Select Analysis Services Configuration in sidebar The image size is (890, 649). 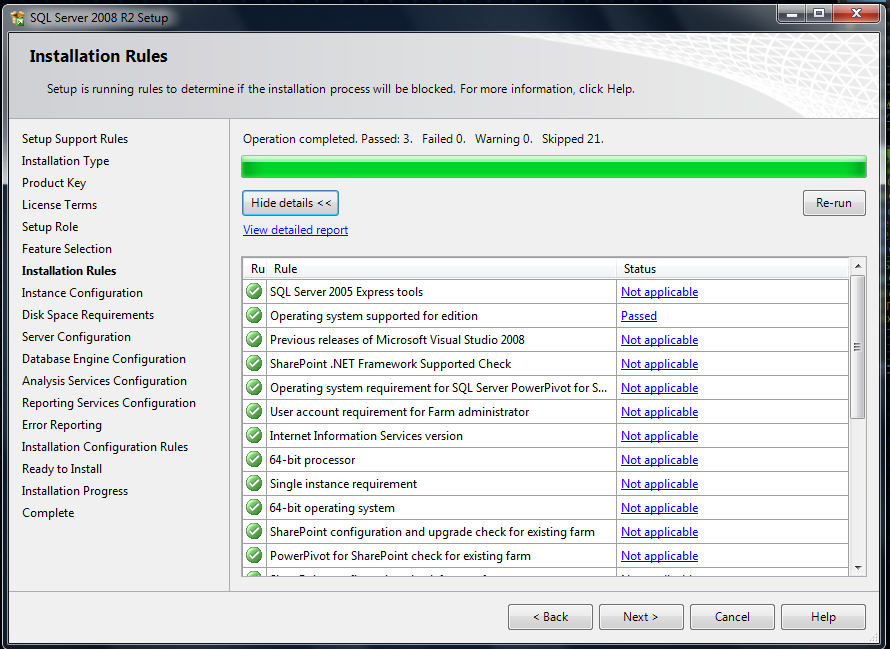click(x=104, y=381)
